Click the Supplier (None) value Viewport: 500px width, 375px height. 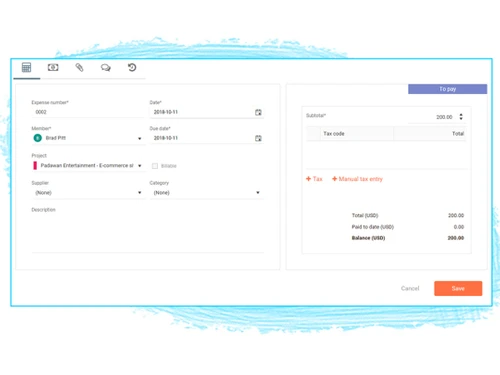click(44, 193)
